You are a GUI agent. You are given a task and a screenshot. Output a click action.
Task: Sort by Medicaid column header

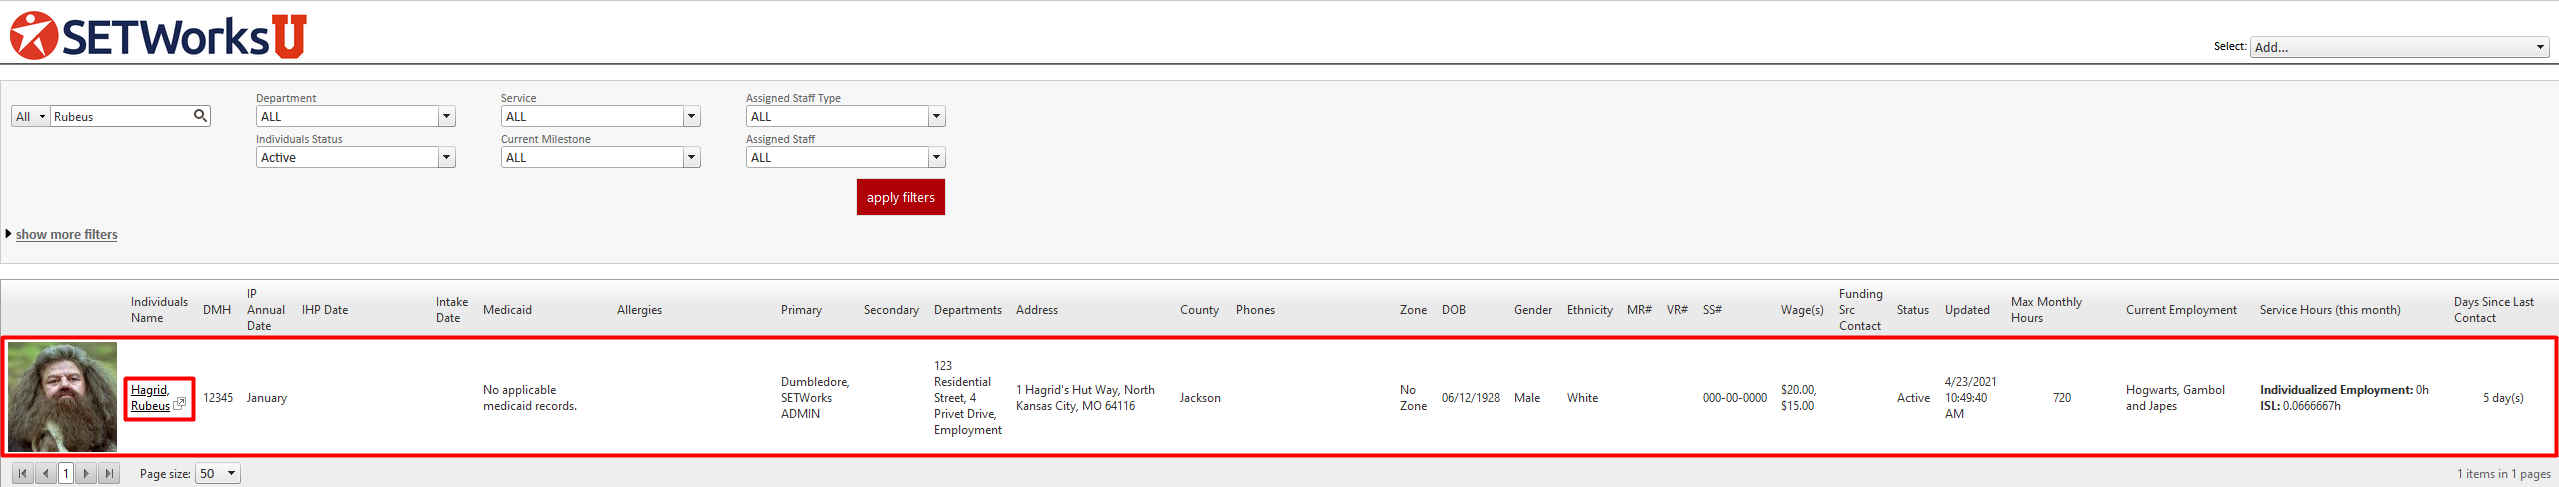tap(507, 310)
